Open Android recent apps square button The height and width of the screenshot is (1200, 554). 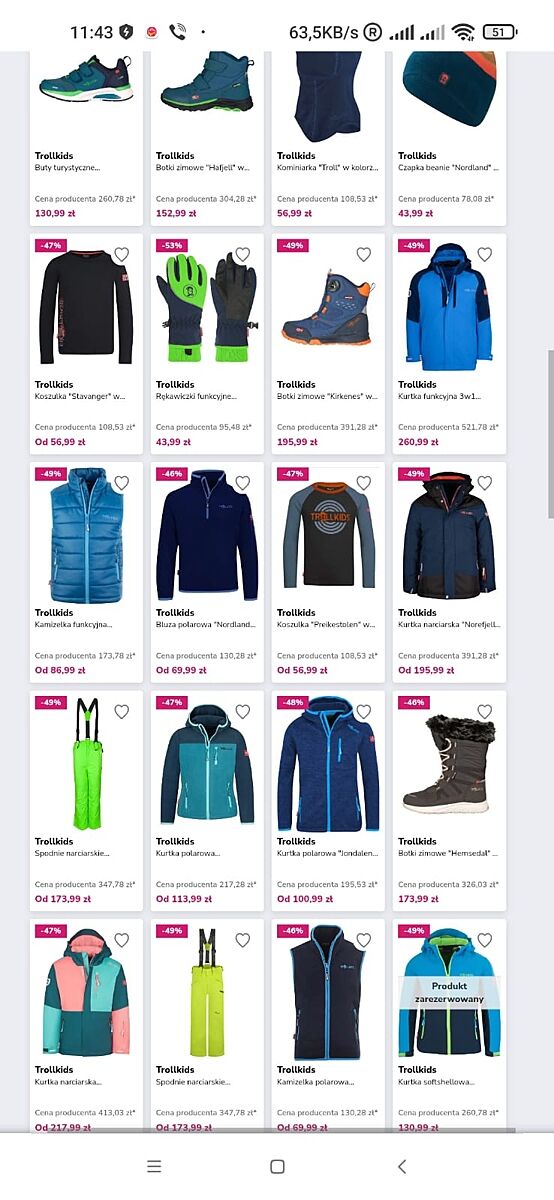(x=277, y=1166)
